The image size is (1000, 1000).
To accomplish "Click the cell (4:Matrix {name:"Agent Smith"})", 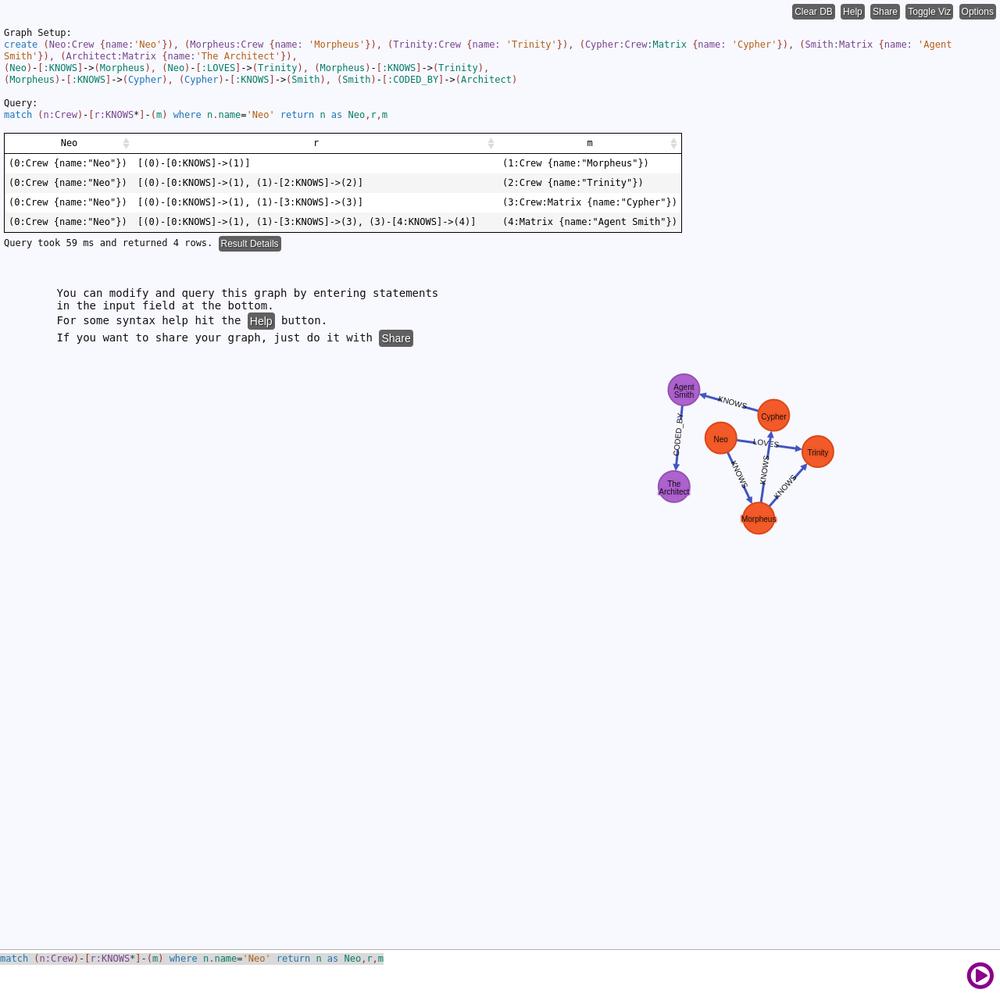I will pyautogui.click(x=589, y=222).
